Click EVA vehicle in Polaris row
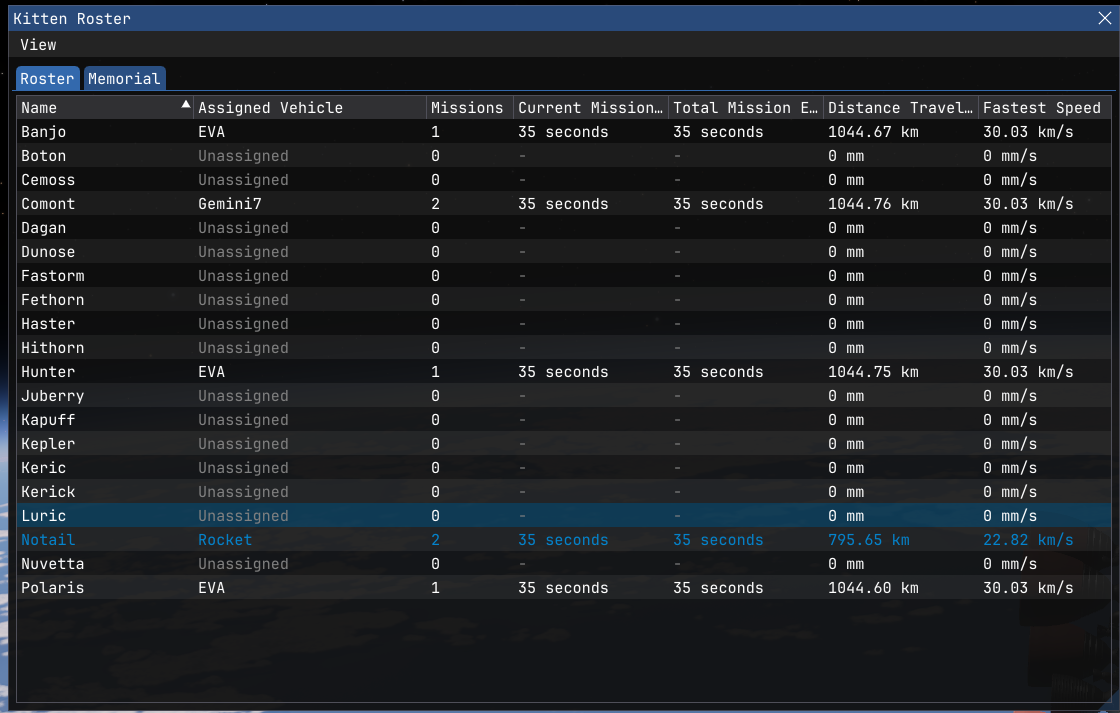 211,588
